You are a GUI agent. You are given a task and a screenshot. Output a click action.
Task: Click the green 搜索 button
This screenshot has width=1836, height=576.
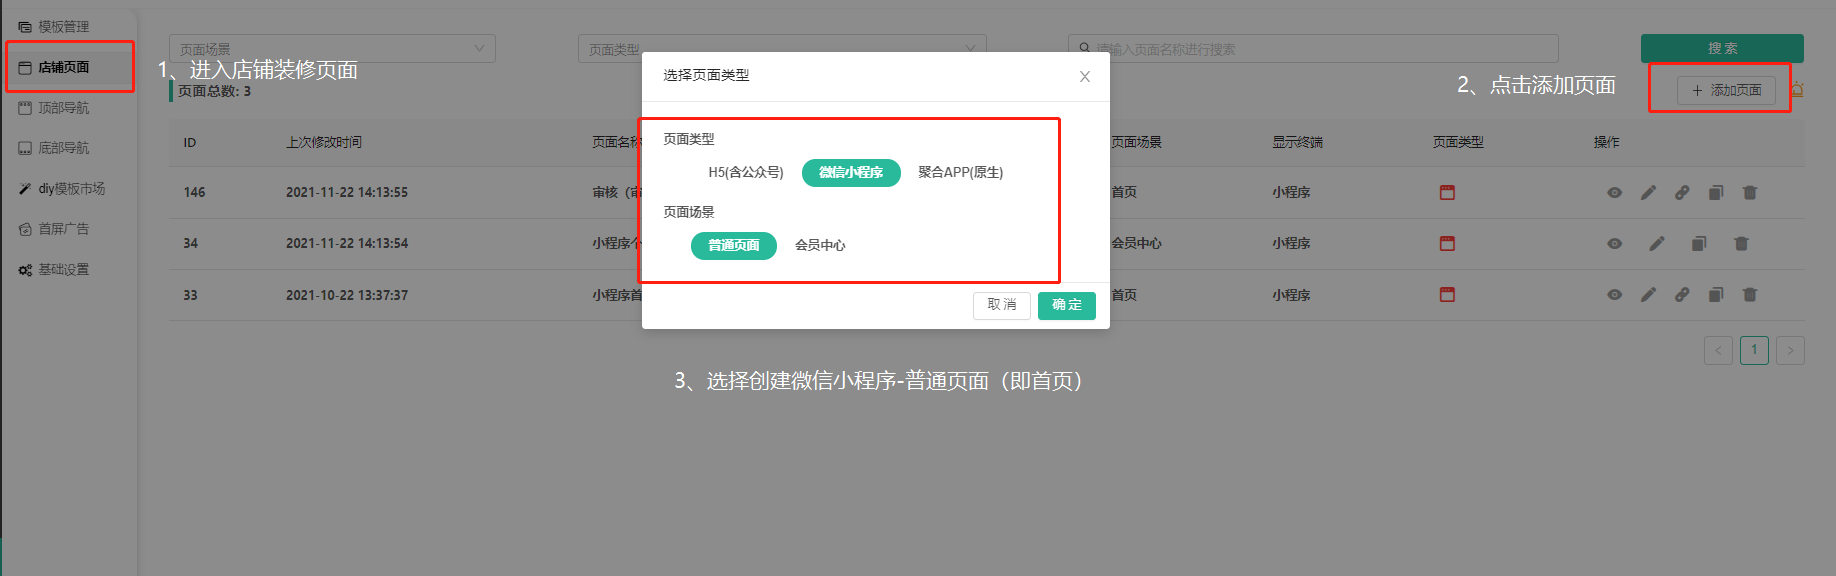[x=1722, y=48]
